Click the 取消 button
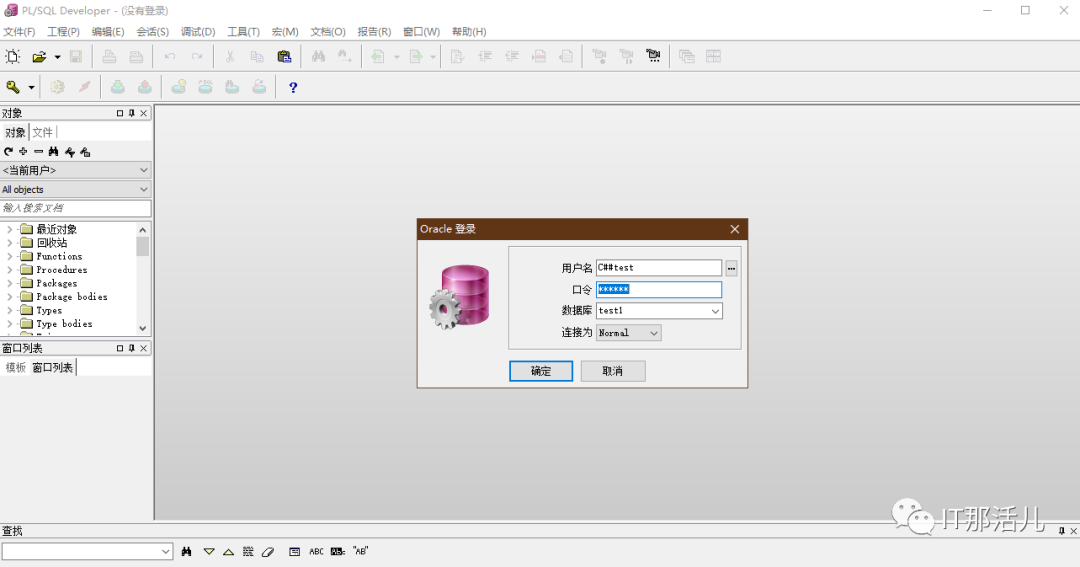This screenshot has height=567, width=1080. pos(612,371)
